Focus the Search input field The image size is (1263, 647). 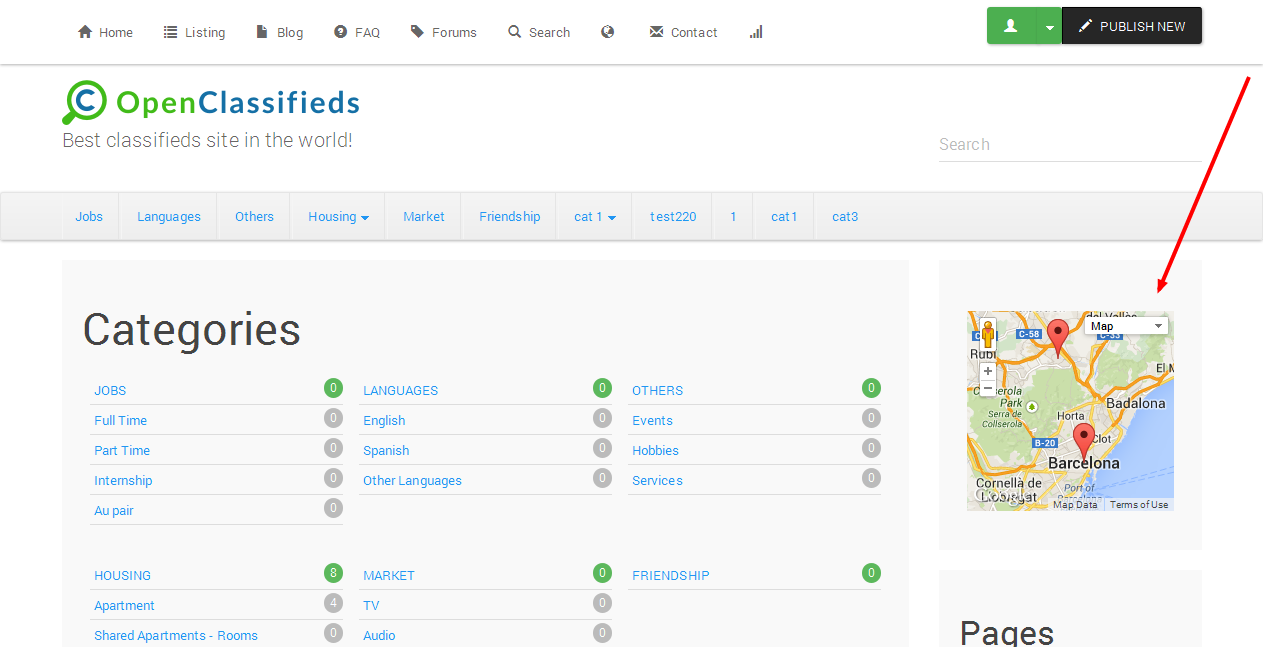[x=1070, y=145]
